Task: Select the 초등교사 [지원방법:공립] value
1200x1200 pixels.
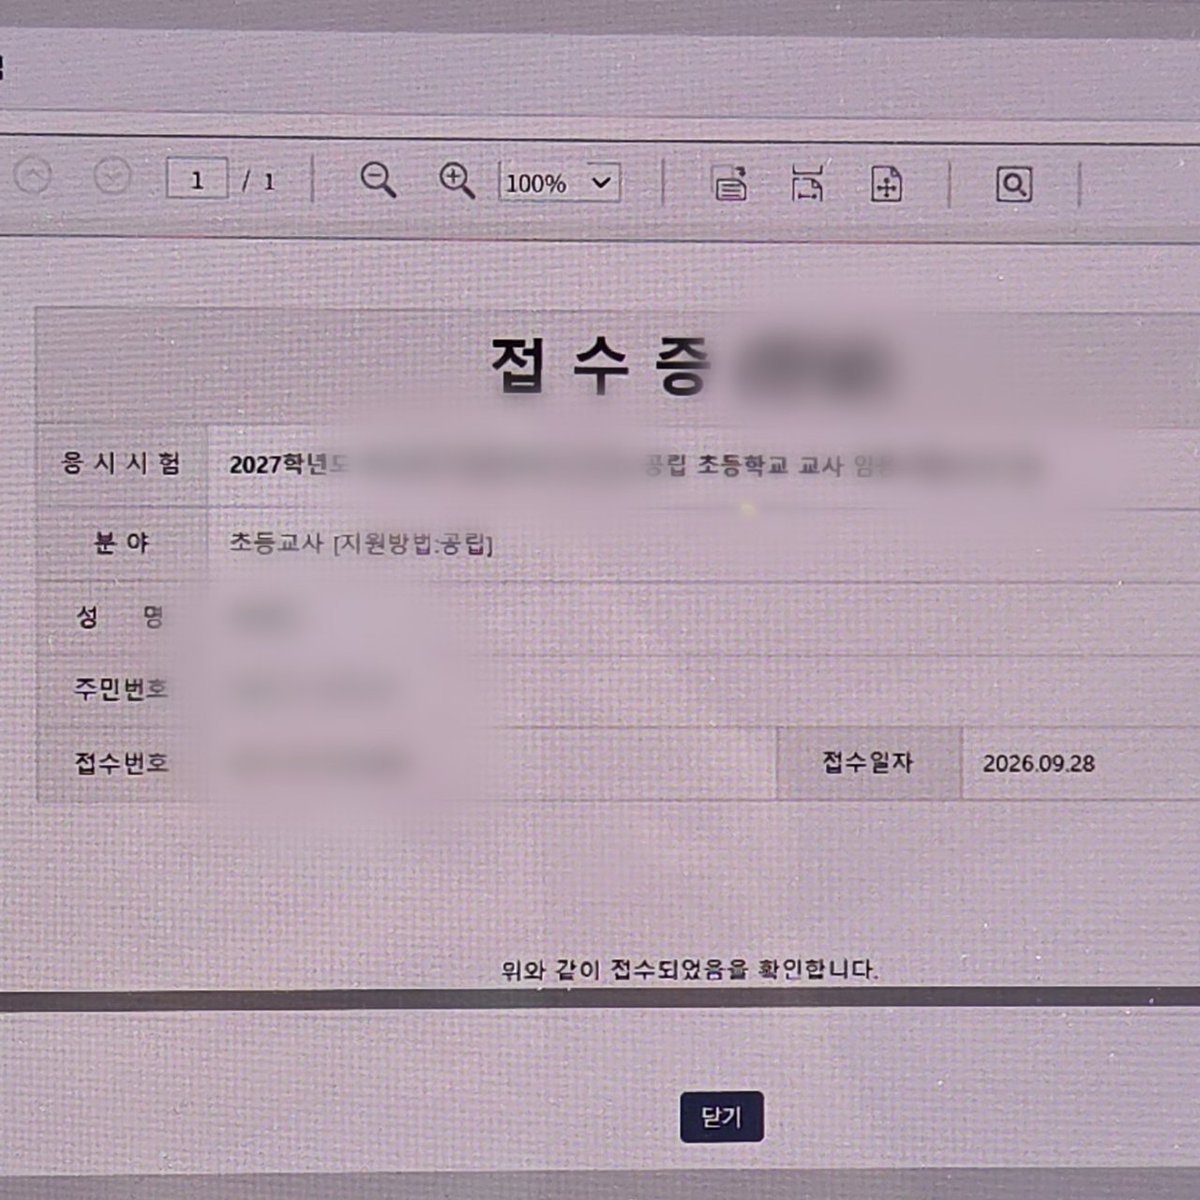Action: pyautogui.click(x=361, y=544)
